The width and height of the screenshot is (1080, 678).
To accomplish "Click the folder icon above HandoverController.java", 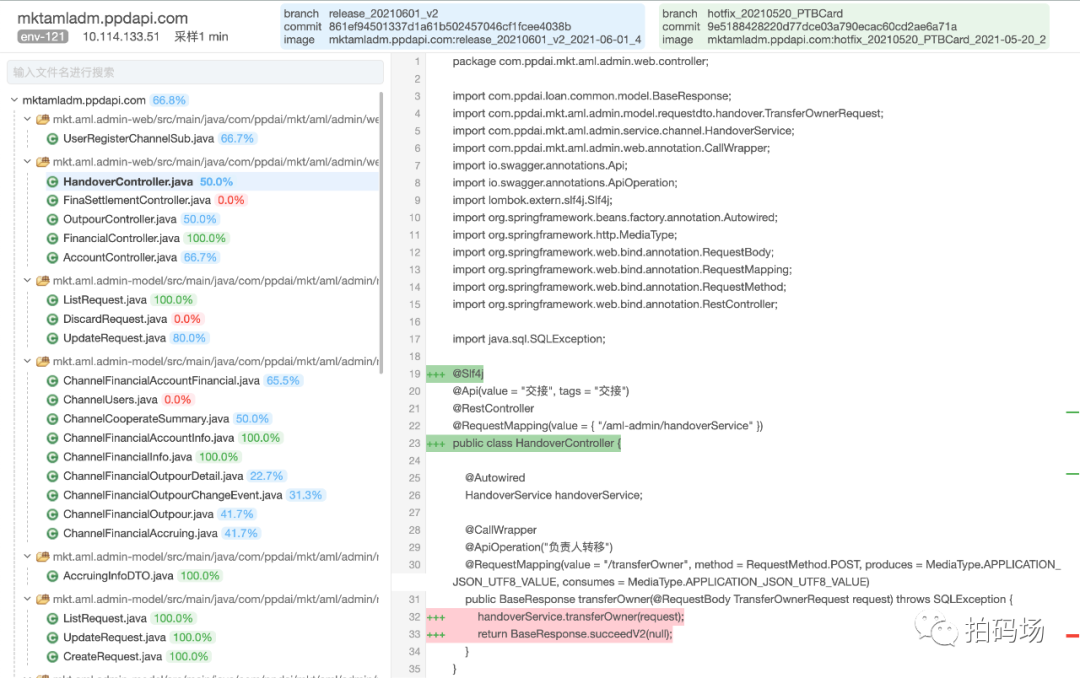I will click(x=42, y=162).
